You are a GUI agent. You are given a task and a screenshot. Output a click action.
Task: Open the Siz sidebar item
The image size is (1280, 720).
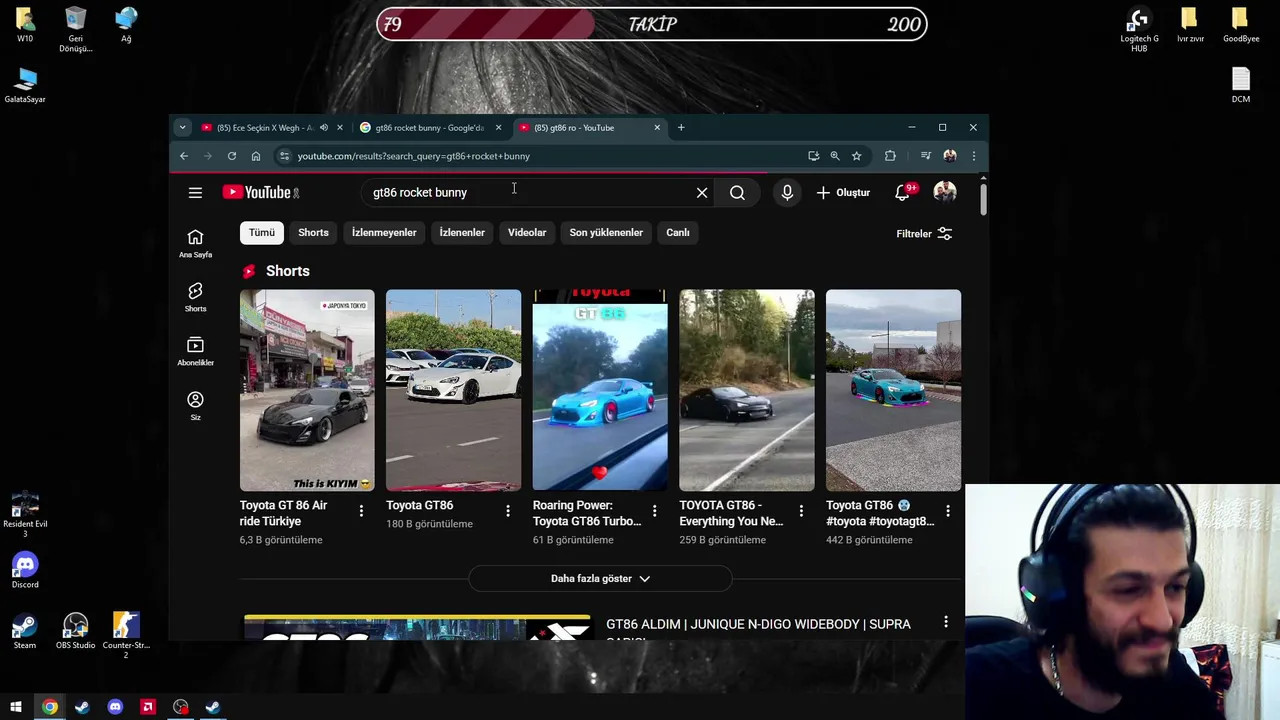pos(195,405)
